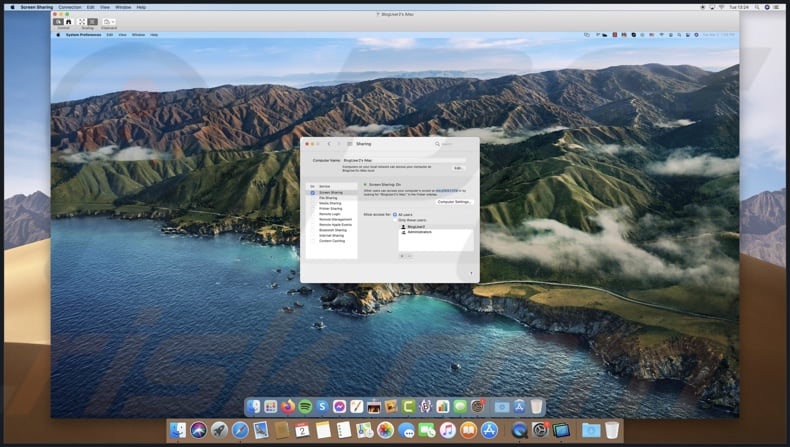Open the local Window menu
790x447 pixels.
pos(123,7)
